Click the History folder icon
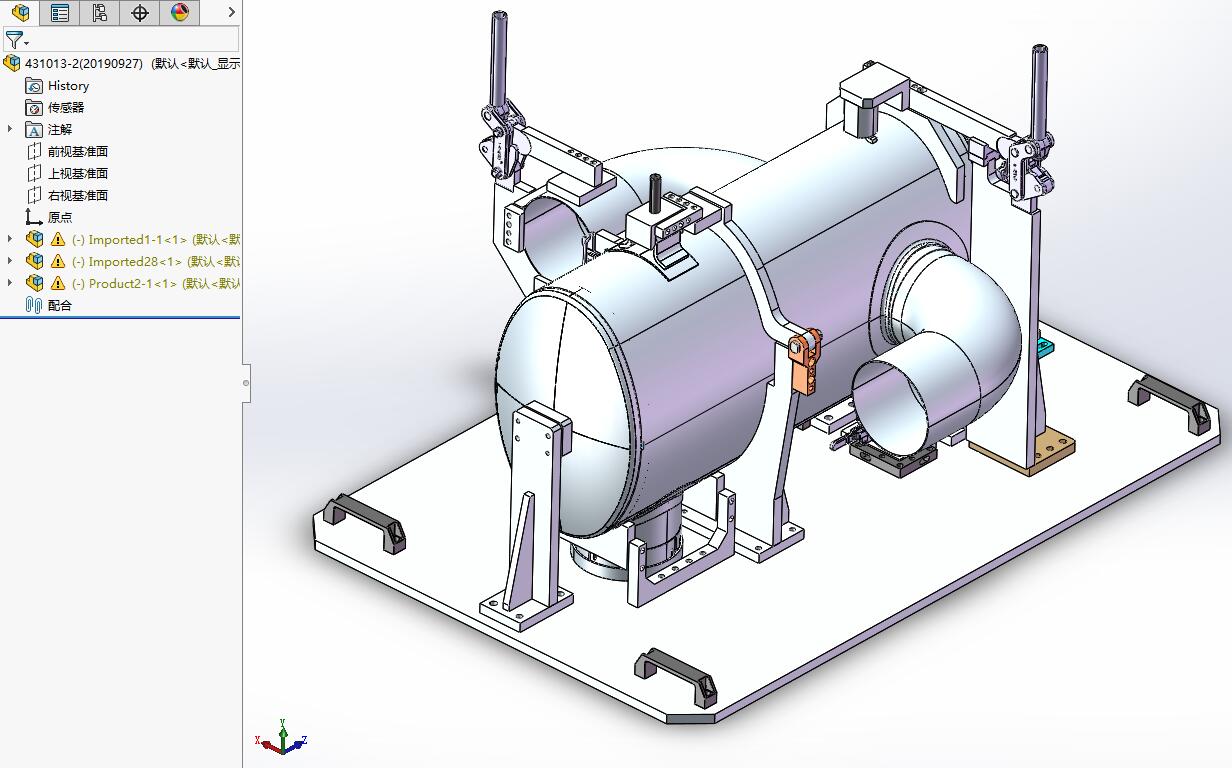This screenshot has height=768, width=1232. click(34, 86)
